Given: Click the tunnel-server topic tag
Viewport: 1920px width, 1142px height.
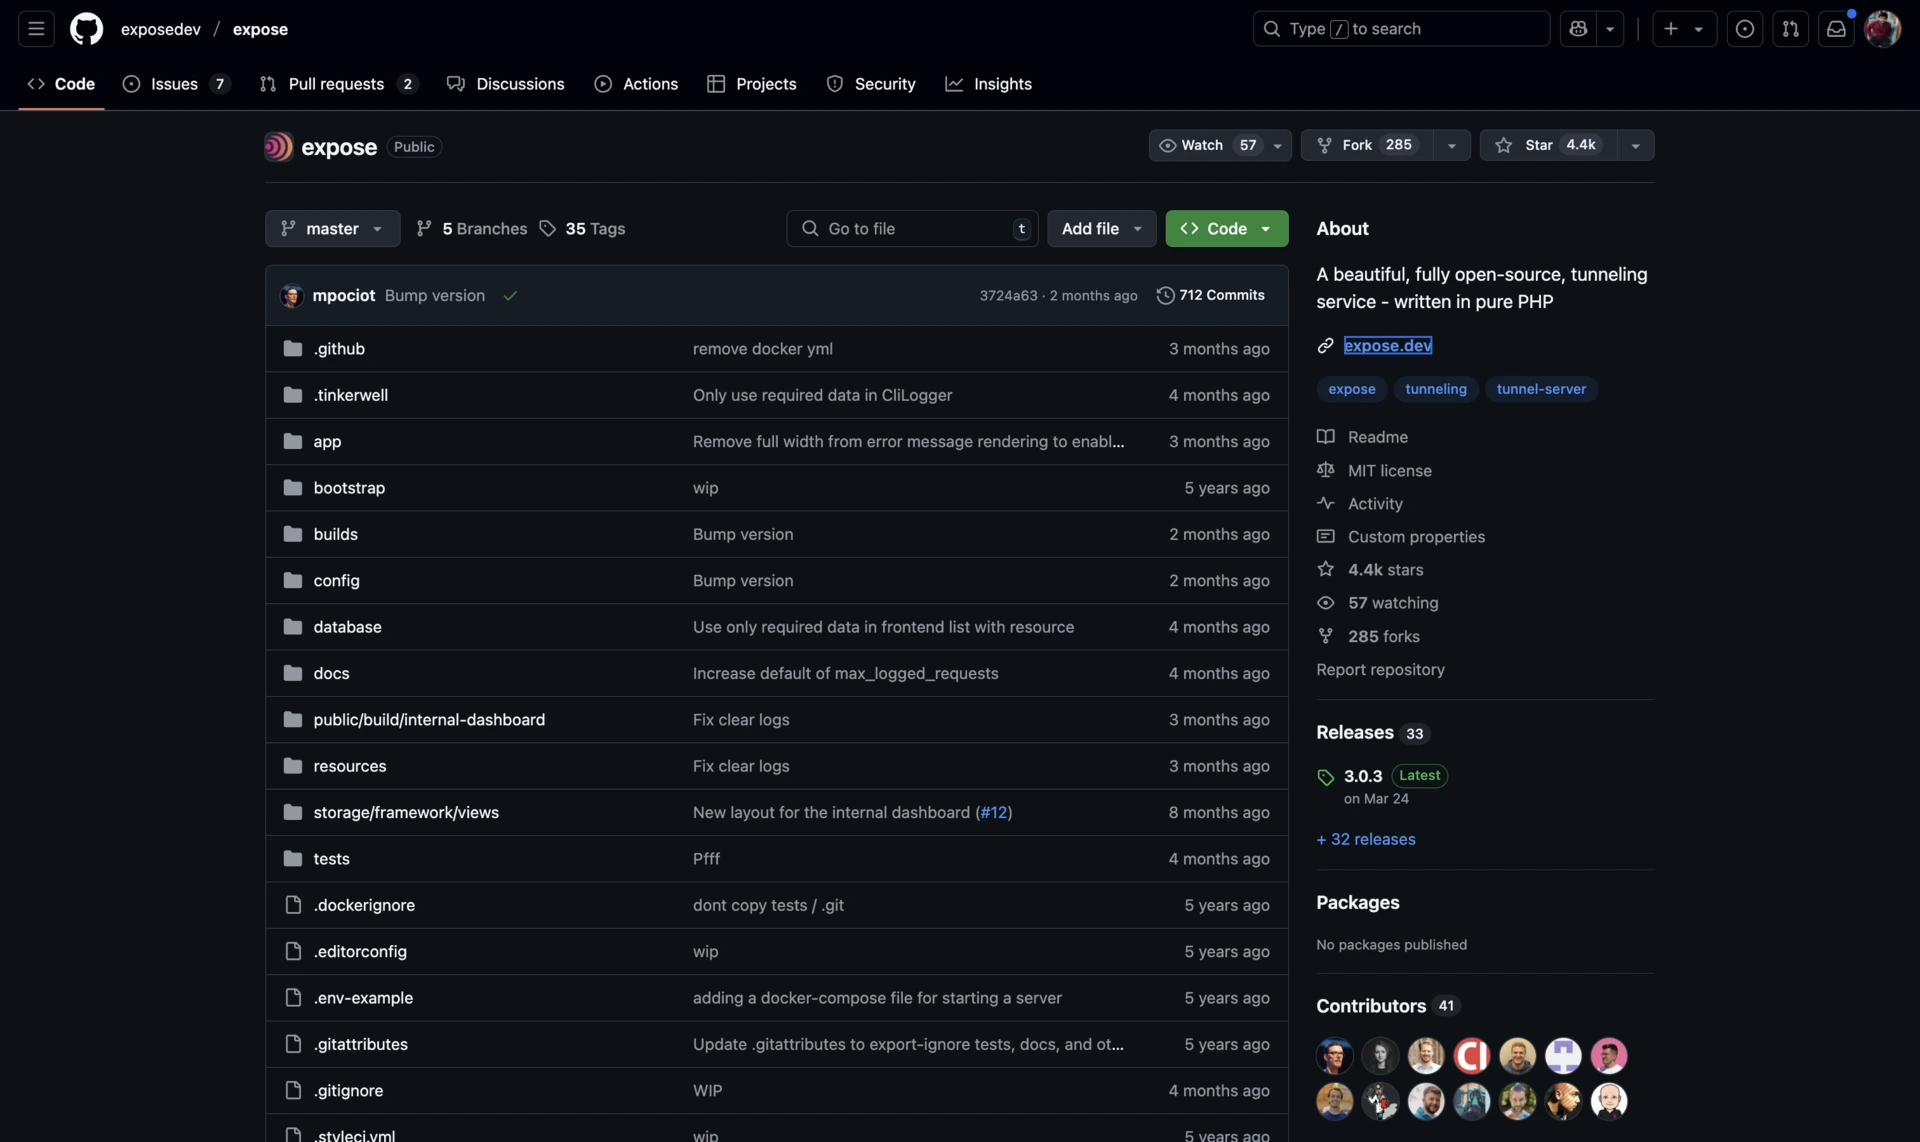Looking at the screenshot, I should (x=1541, y=389).
